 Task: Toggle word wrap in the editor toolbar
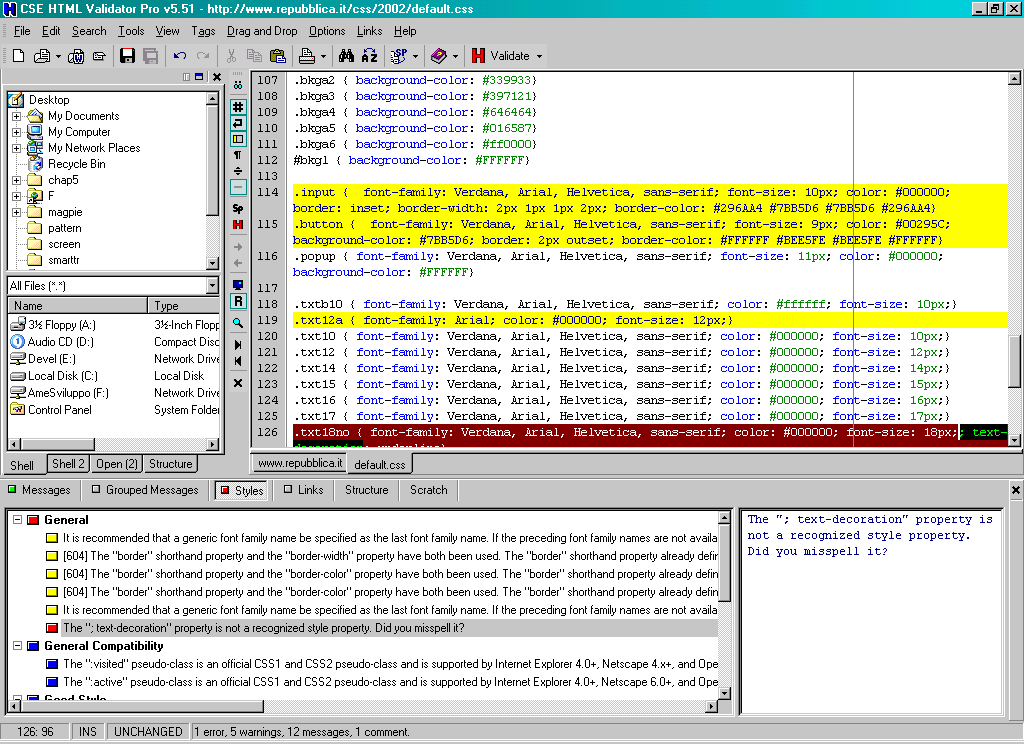pos(238,123)
